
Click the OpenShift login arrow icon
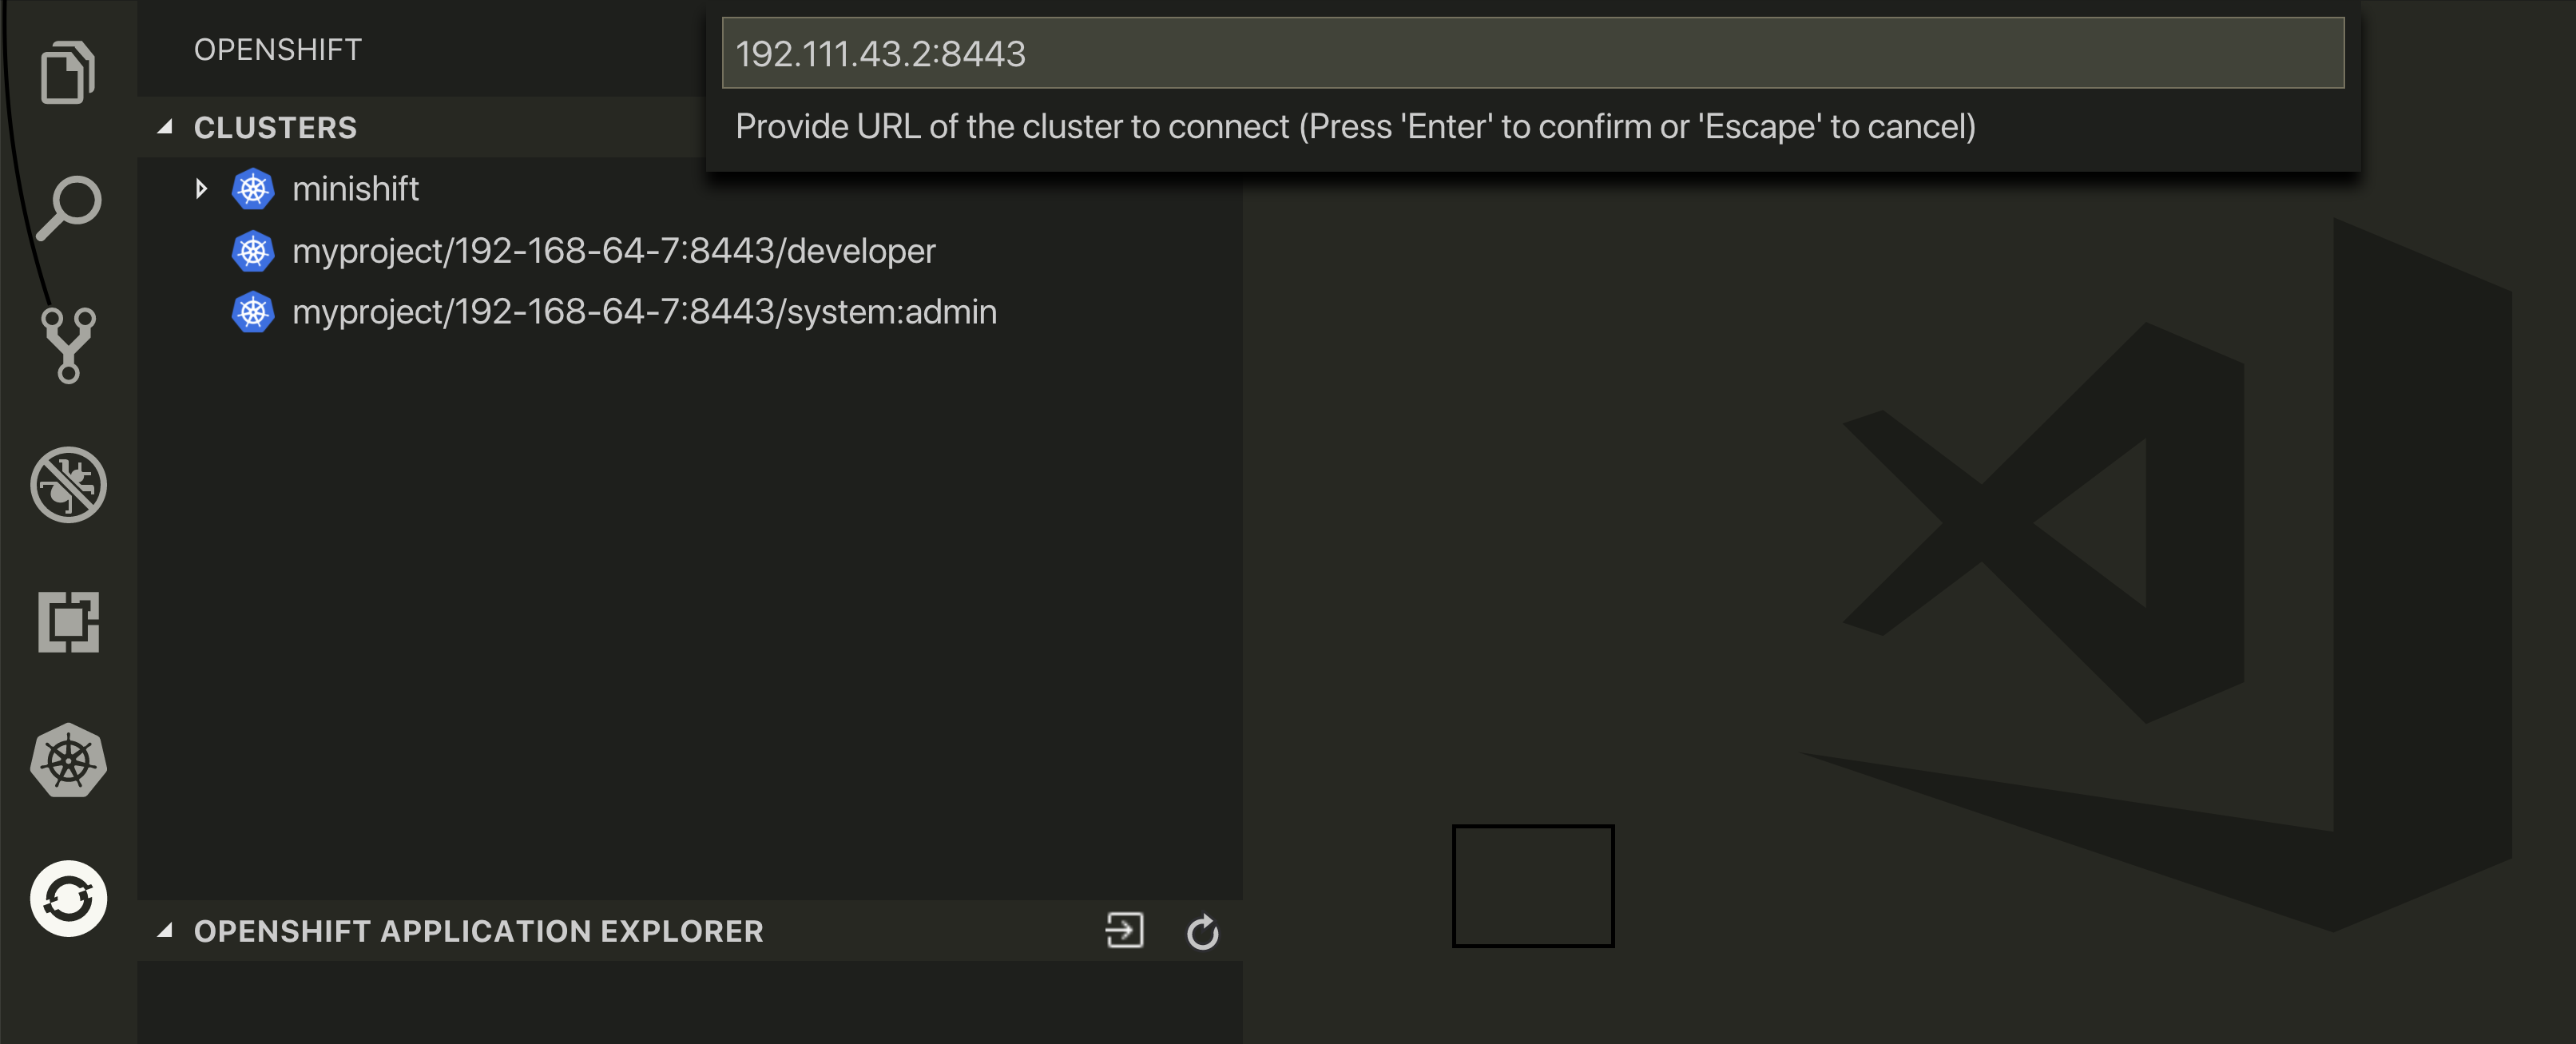[x=1124, y=930]
